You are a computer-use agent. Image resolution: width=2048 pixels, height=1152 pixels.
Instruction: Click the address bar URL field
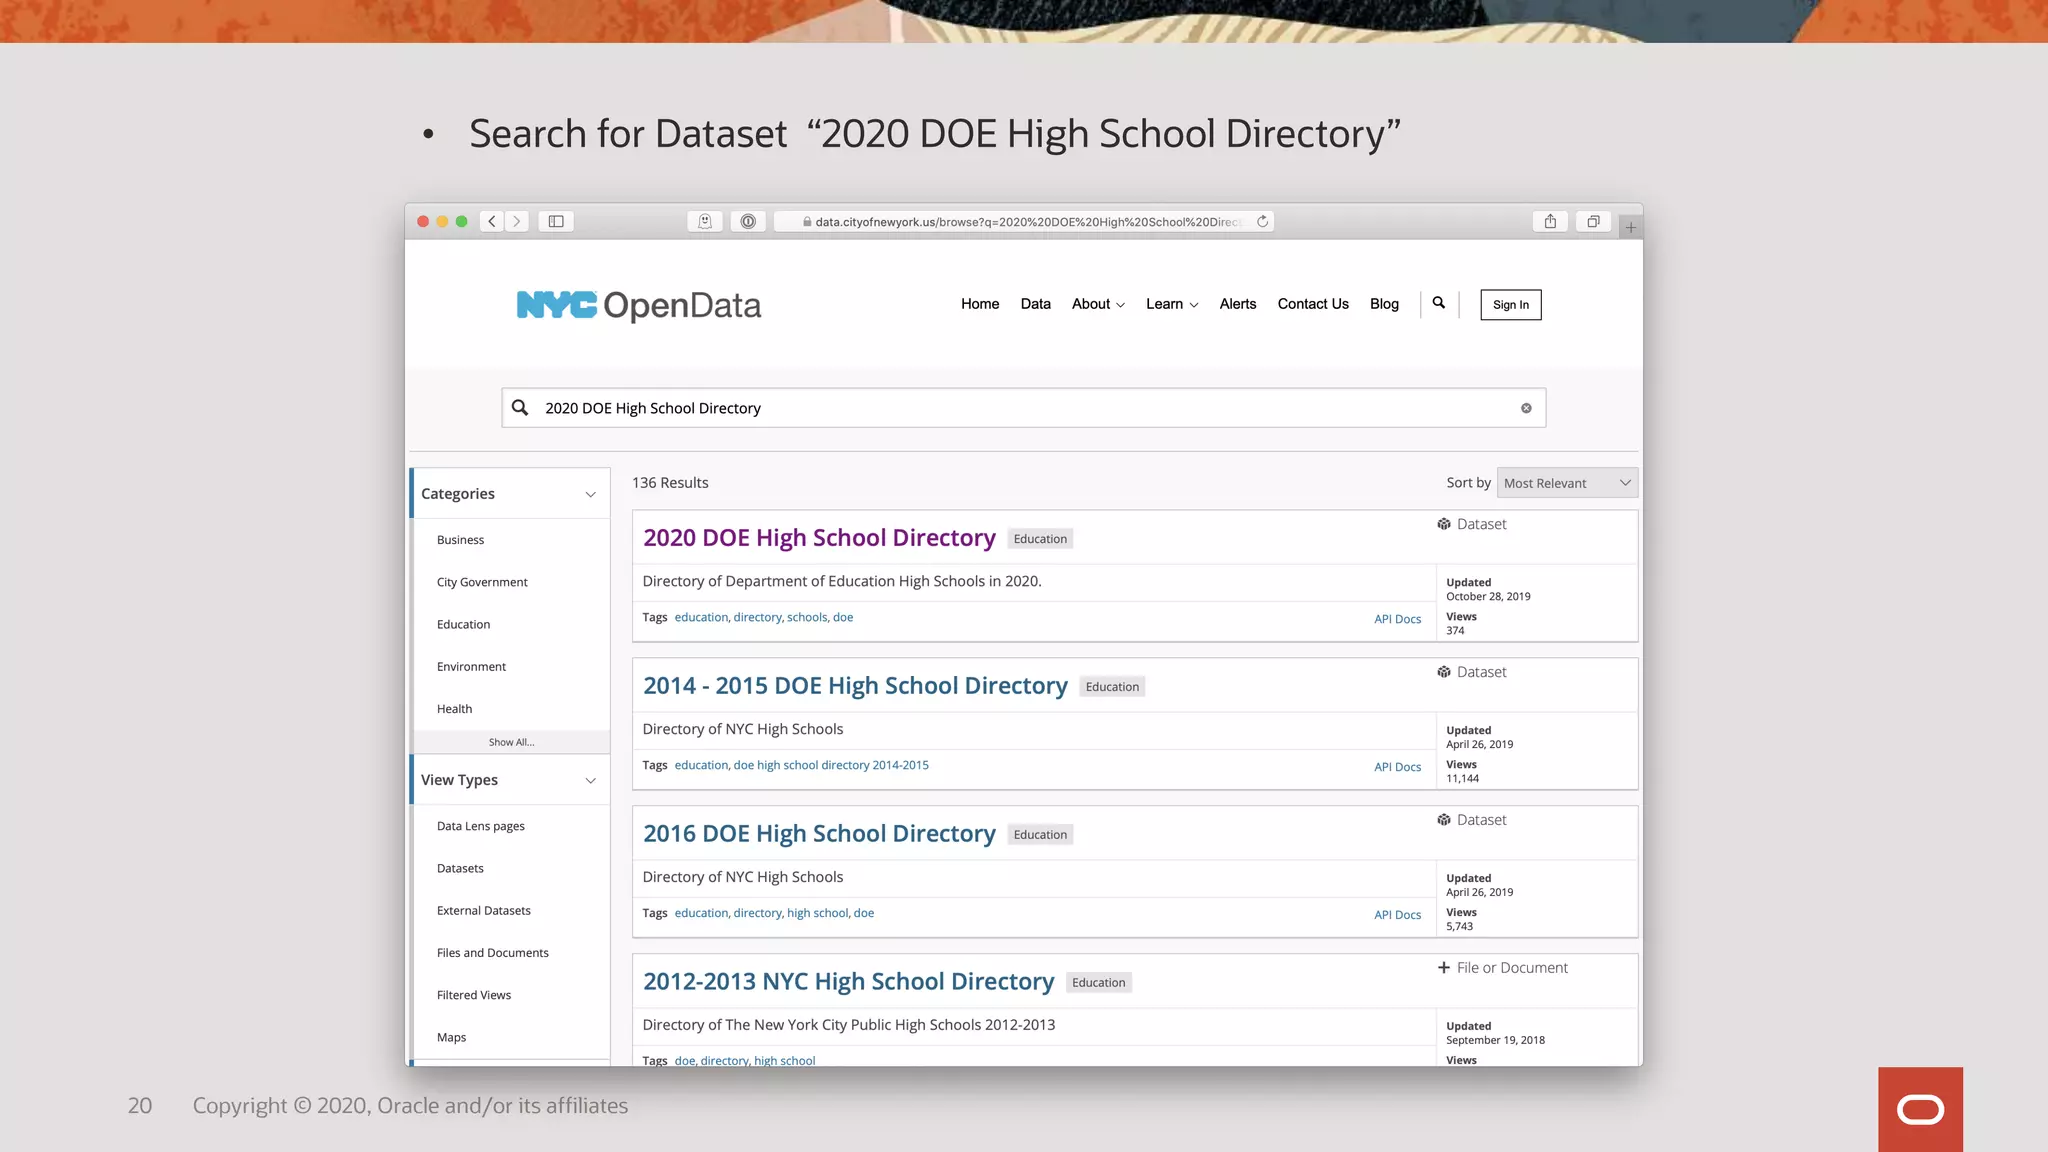tap(1022, 221)
